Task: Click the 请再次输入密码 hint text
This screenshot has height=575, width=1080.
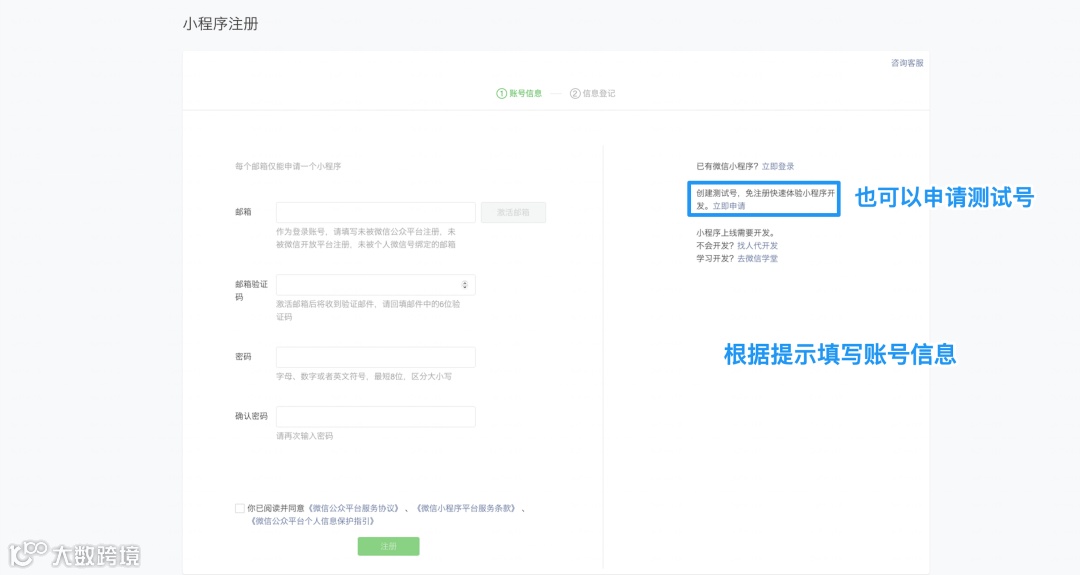Action: tap(304, 436)
